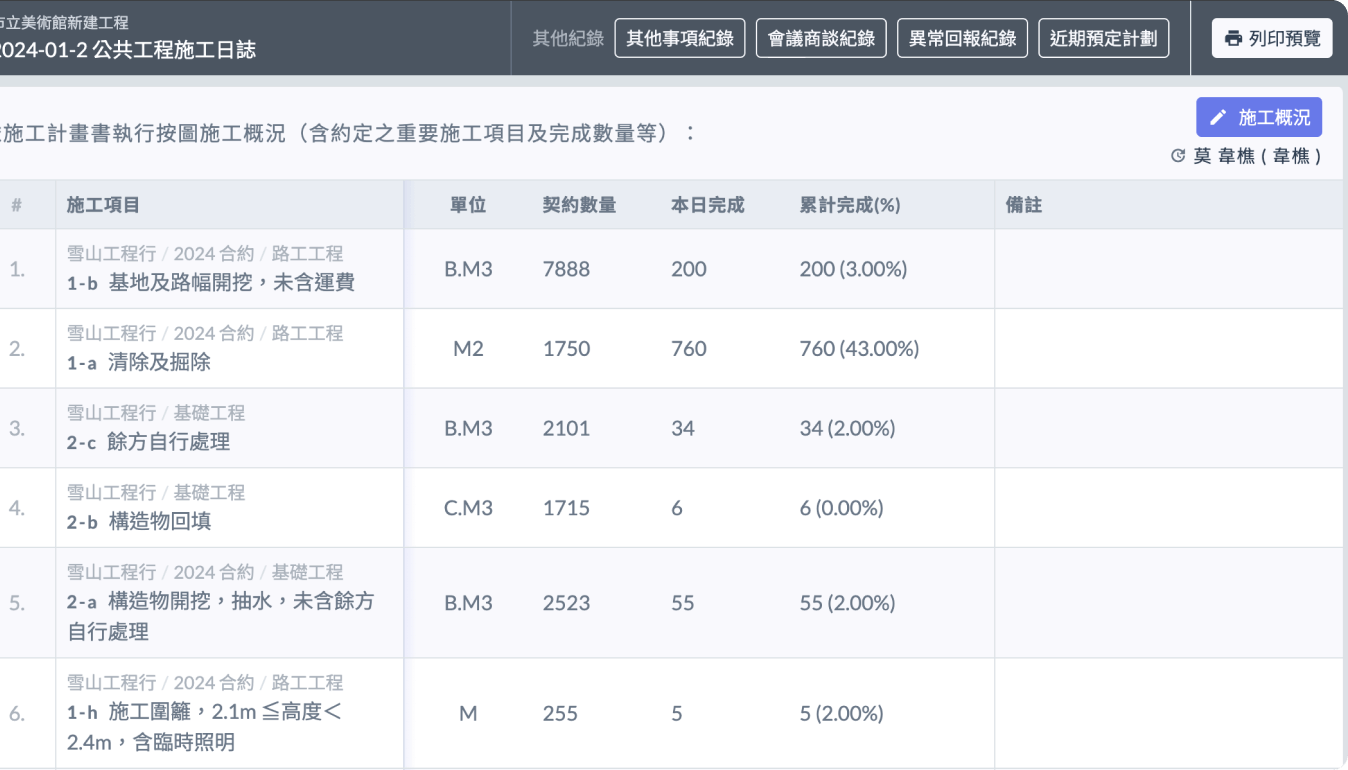The height and width of the screenshot is (770, 1348).
Task: Click contract quantity 2101
Action: (x=566, y=428)
